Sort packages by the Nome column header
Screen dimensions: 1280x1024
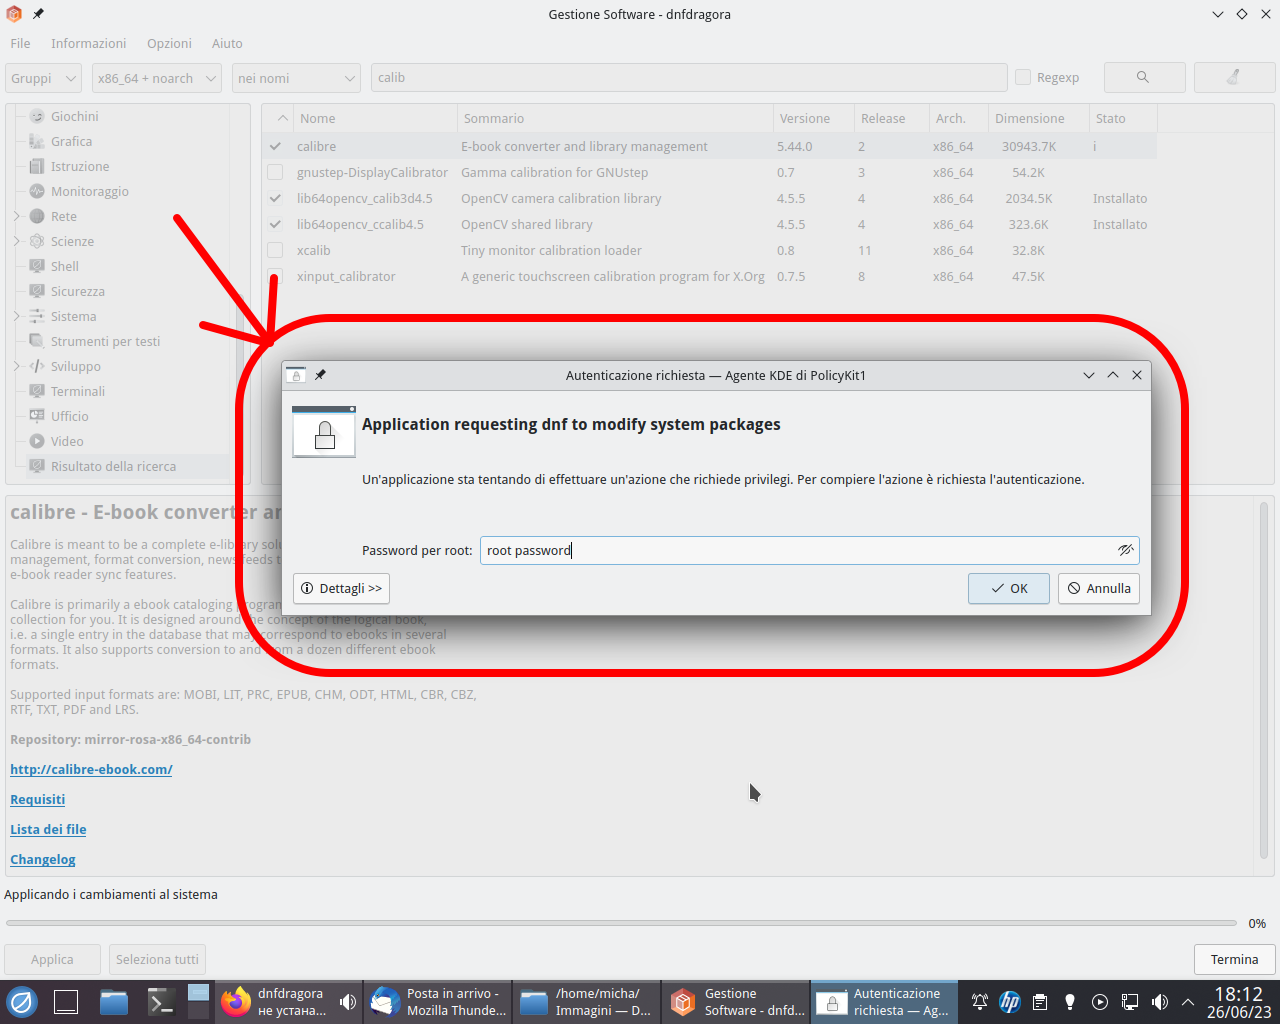(x=375, y=118)
